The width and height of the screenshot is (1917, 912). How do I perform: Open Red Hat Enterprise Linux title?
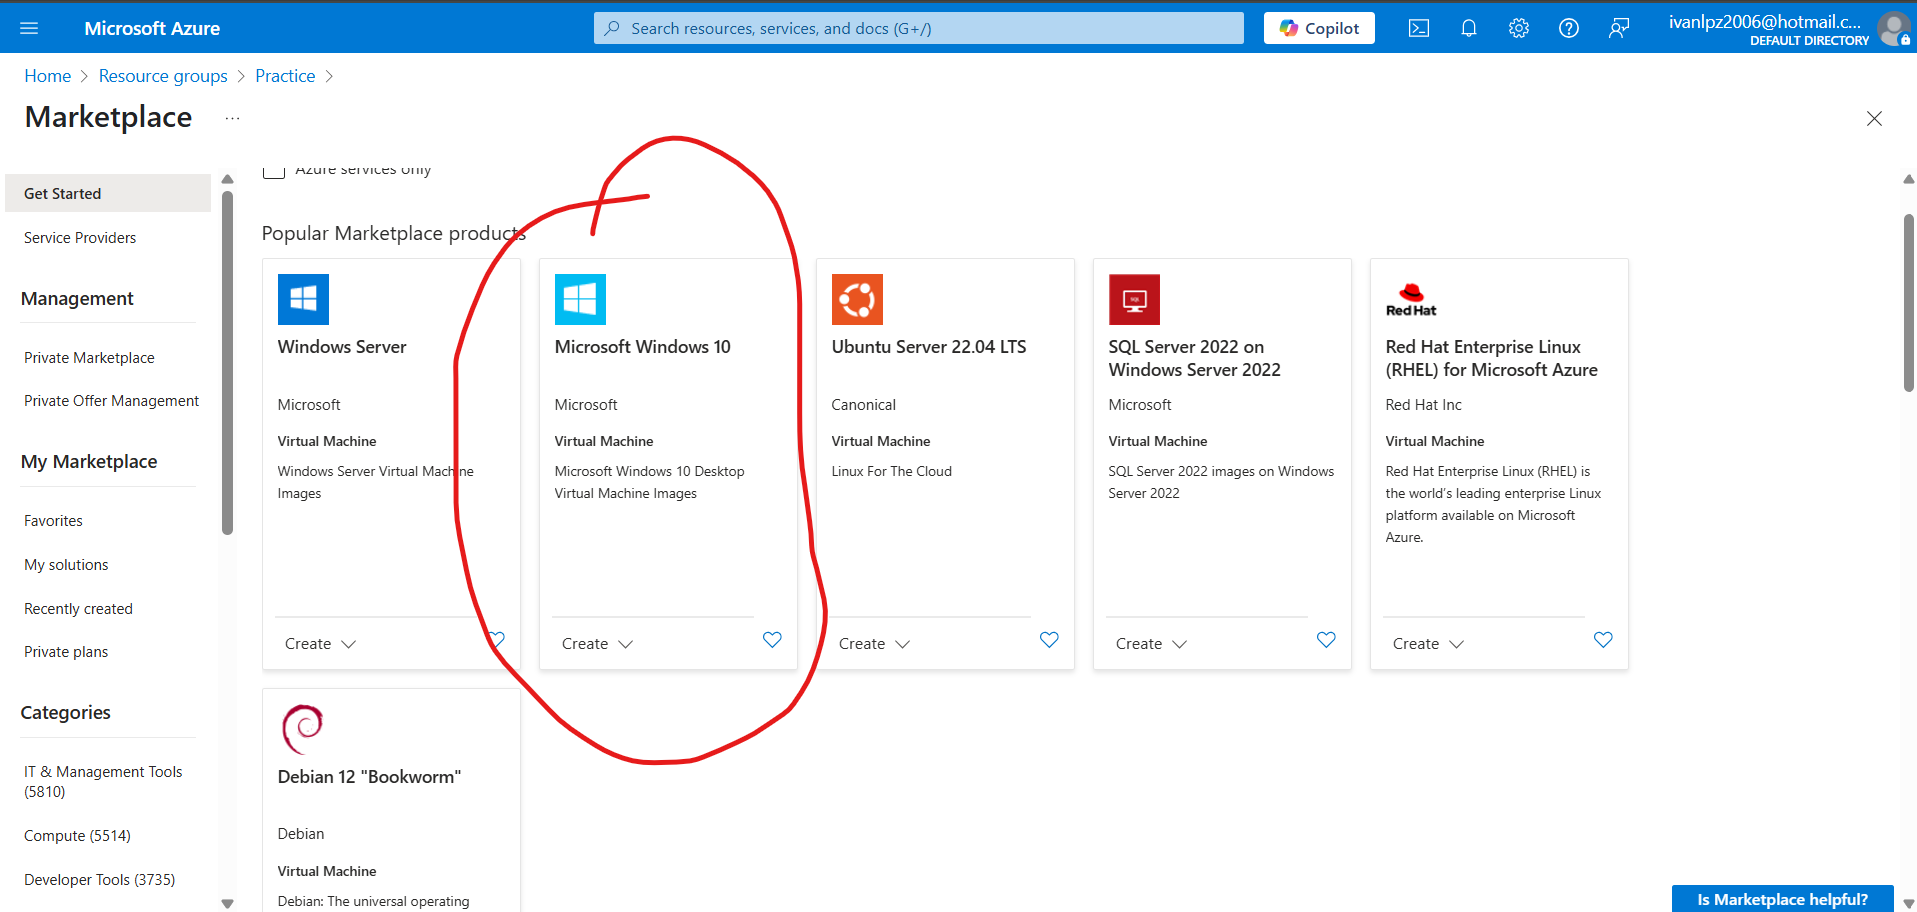coord(1491,358)
